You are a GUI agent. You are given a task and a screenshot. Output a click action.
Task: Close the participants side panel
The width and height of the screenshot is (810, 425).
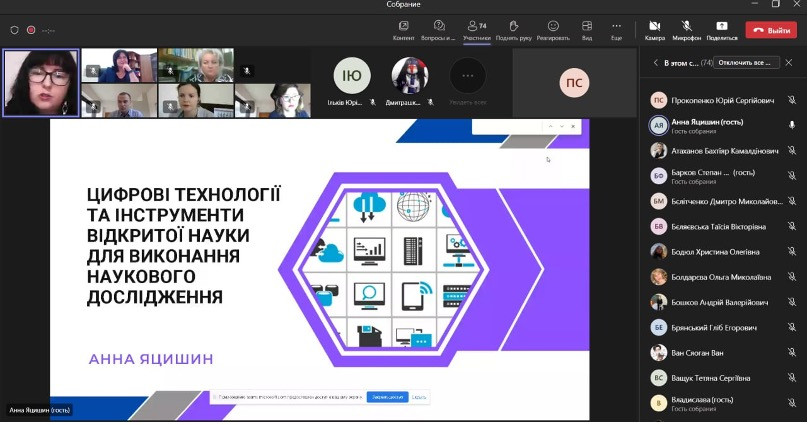[788, 62]
